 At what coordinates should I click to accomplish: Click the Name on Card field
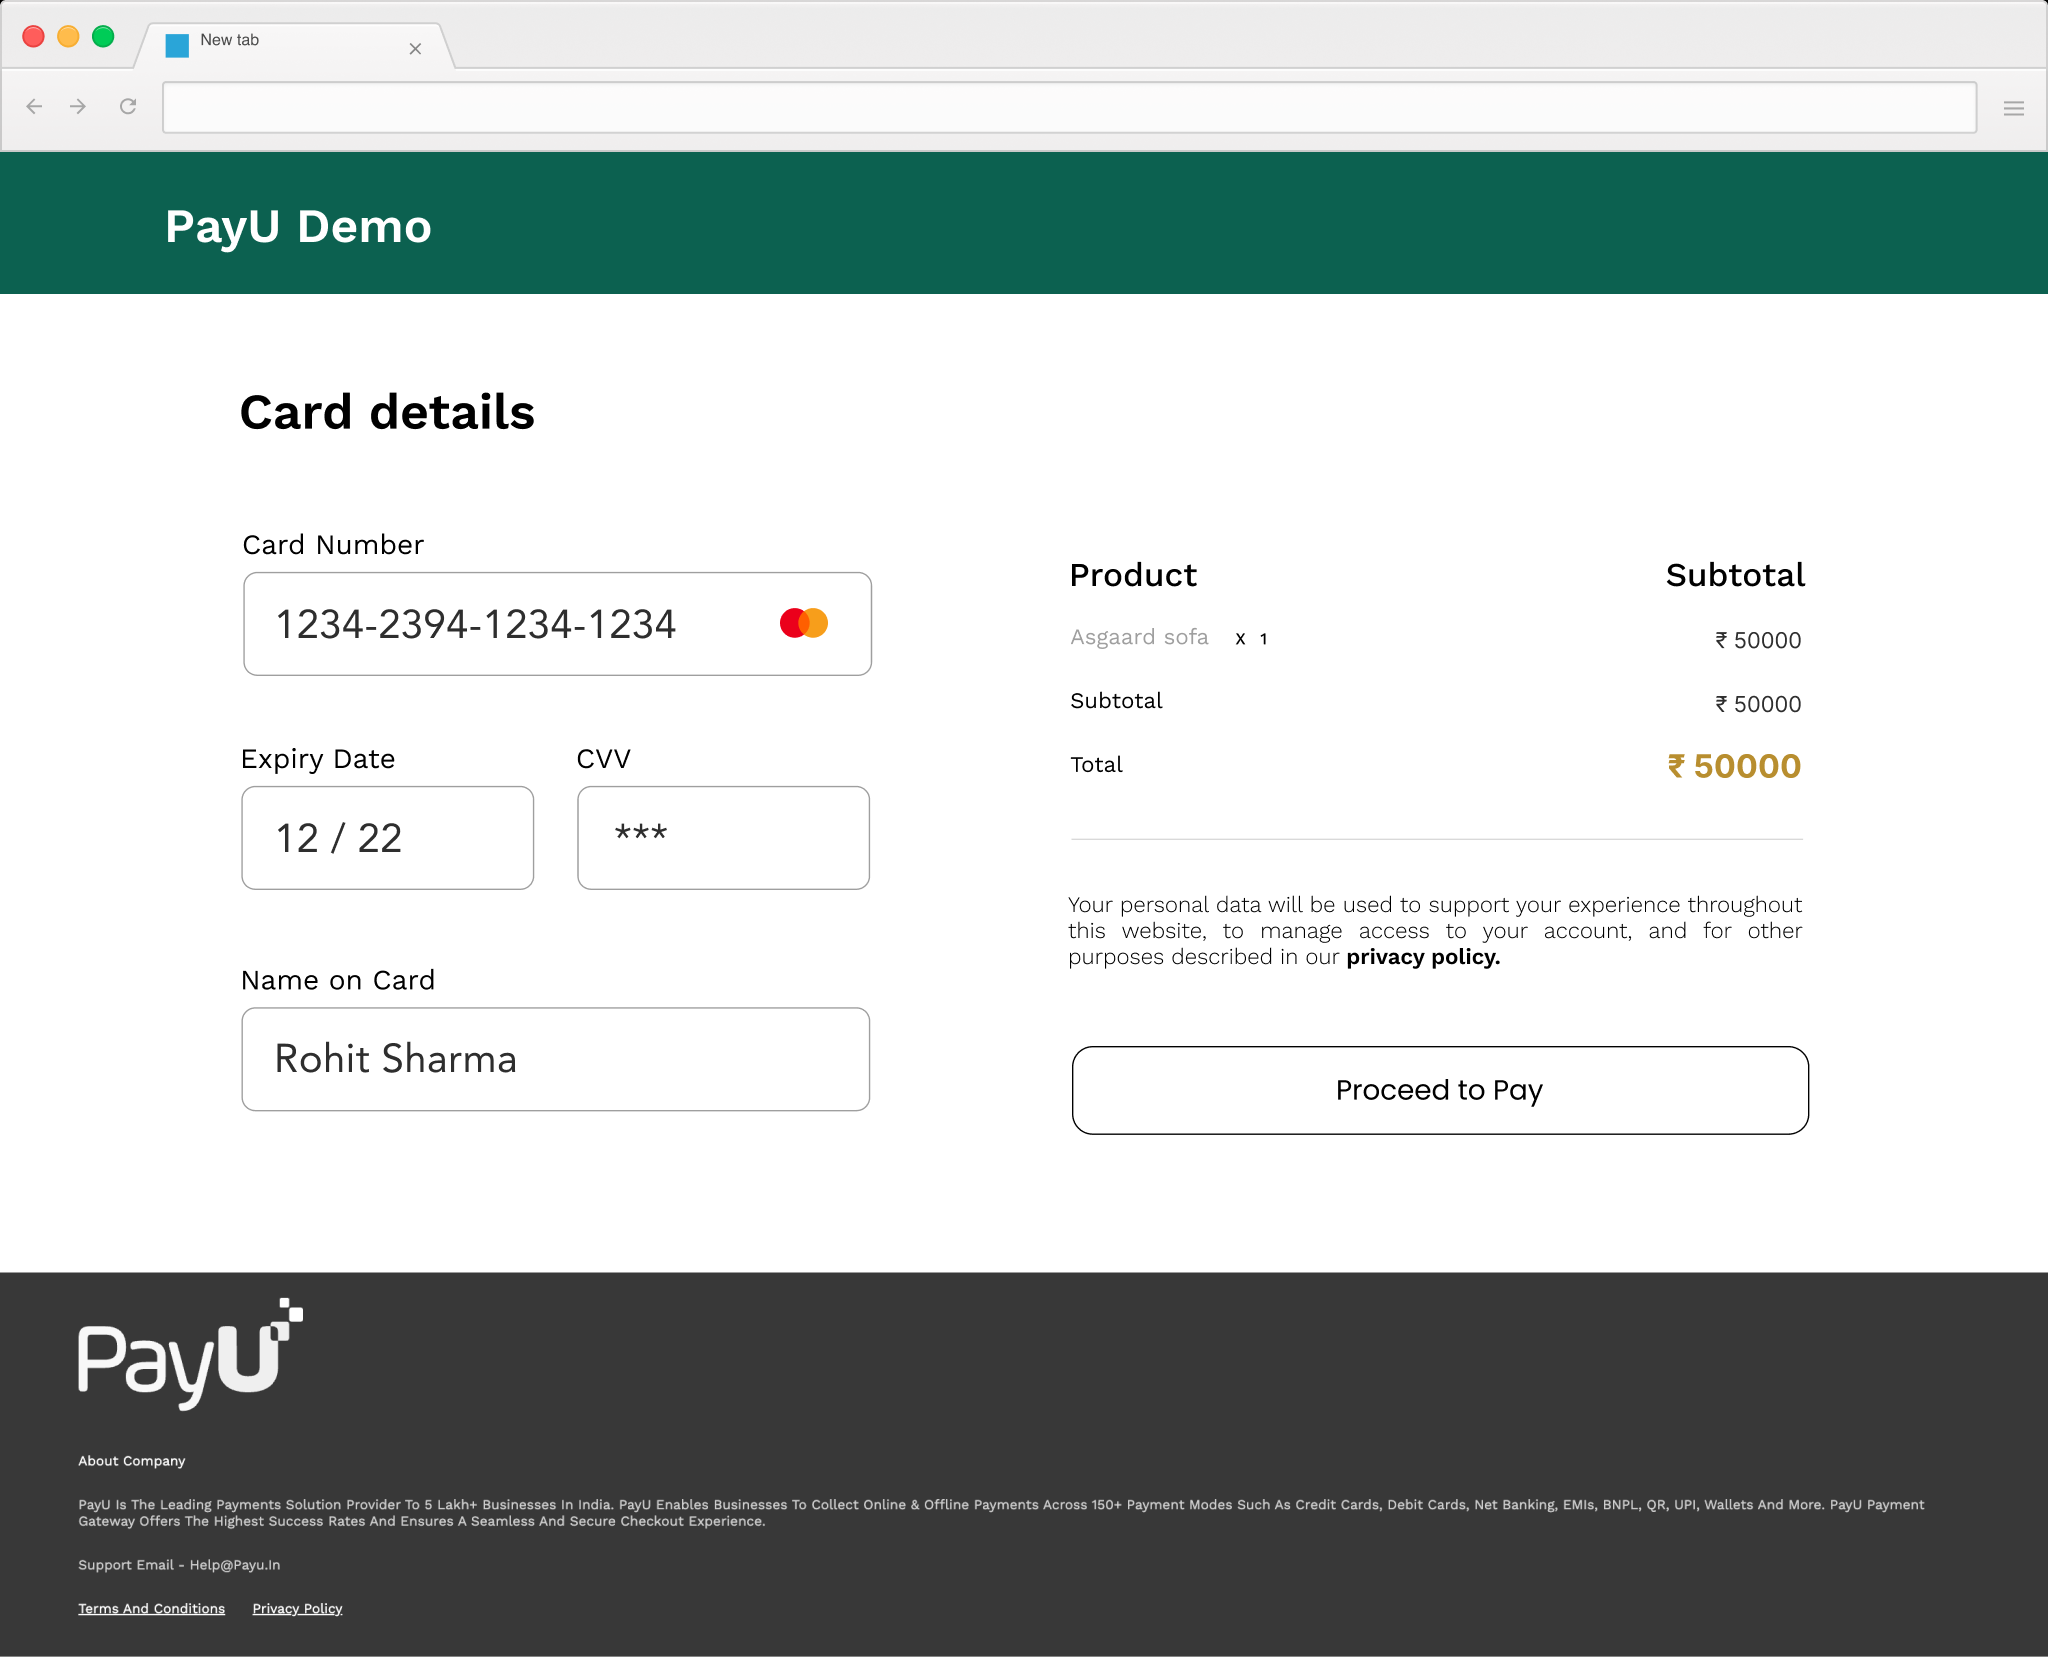click(555, 1059)
